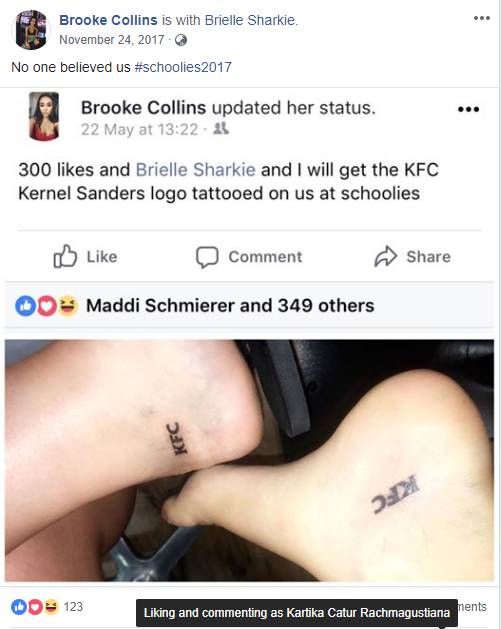
Task: Open Brooke Collins profile picture at top
Action: click(x=31, y=30)
